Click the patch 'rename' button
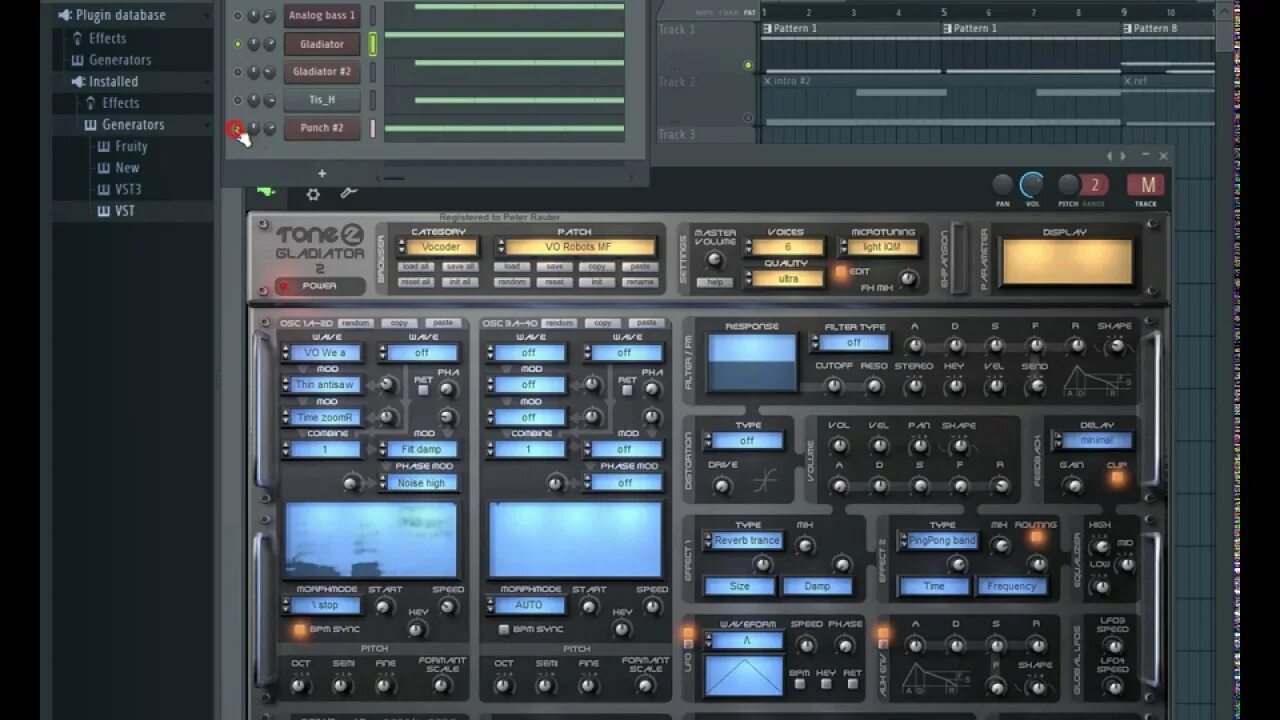Image resolution: width=1280 pixels, height=720 pixels. pos(640,282)
